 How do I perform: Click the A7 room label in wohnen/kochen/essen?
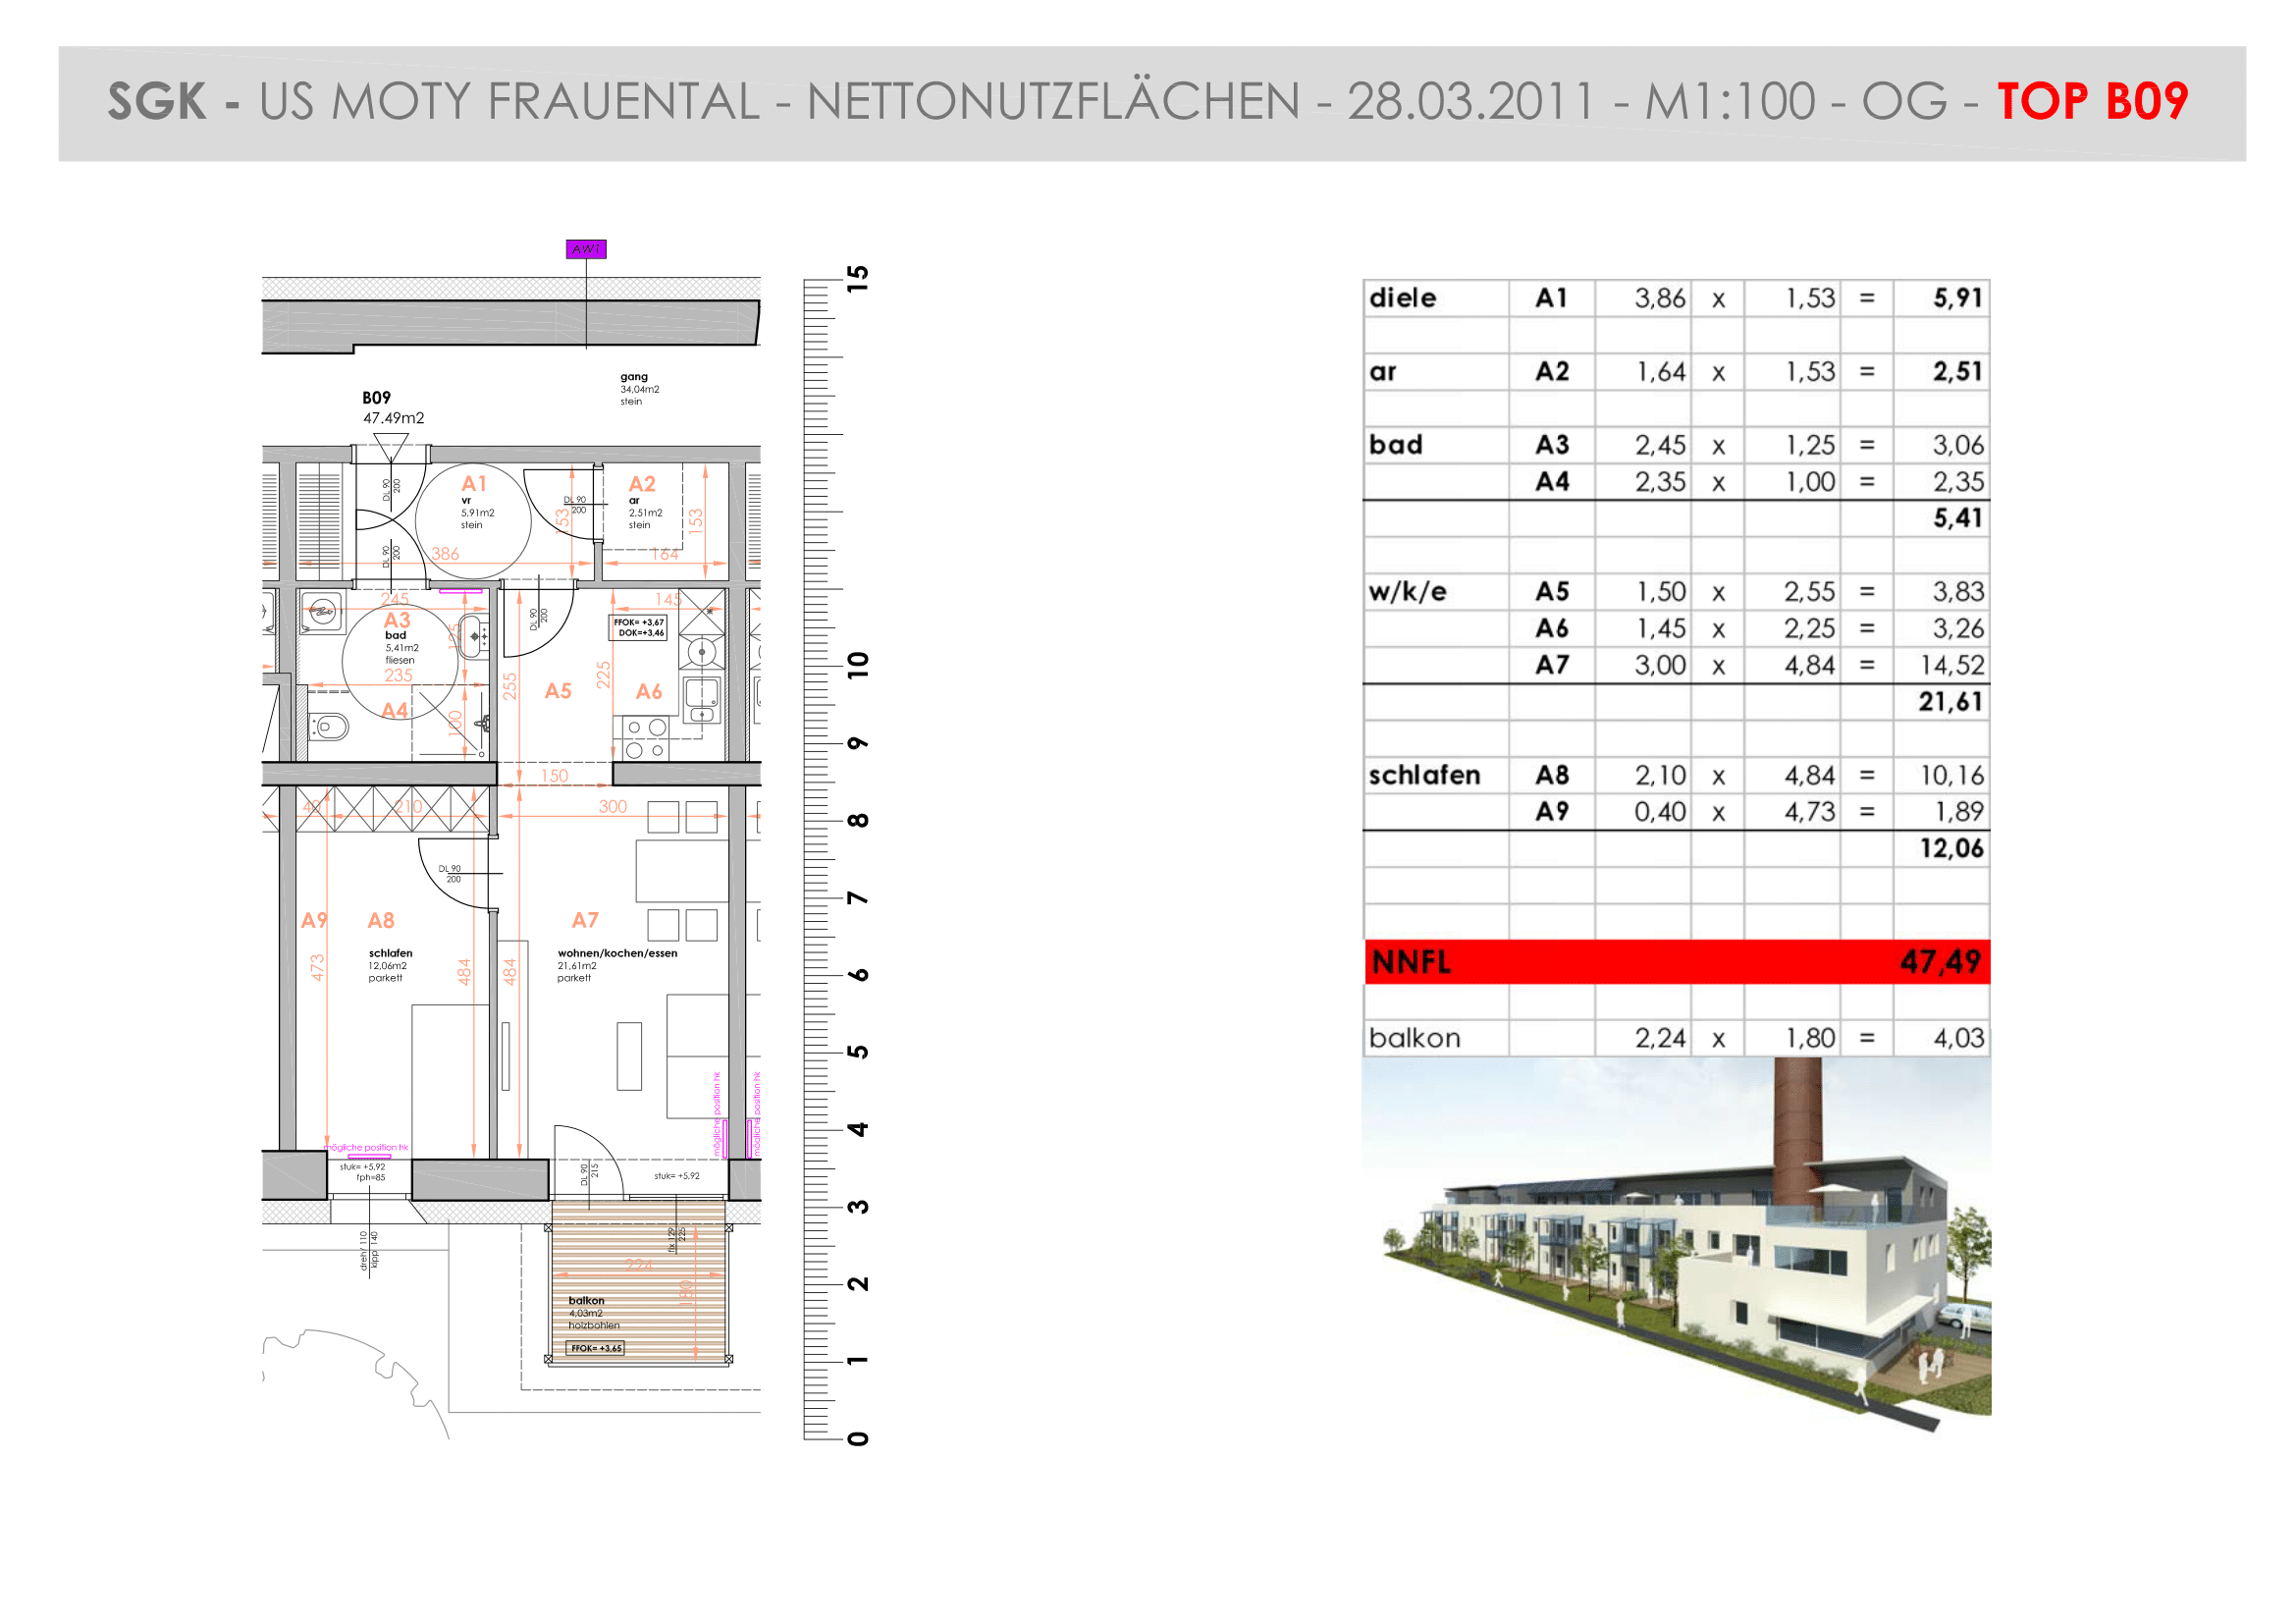[x=585, y=920]
